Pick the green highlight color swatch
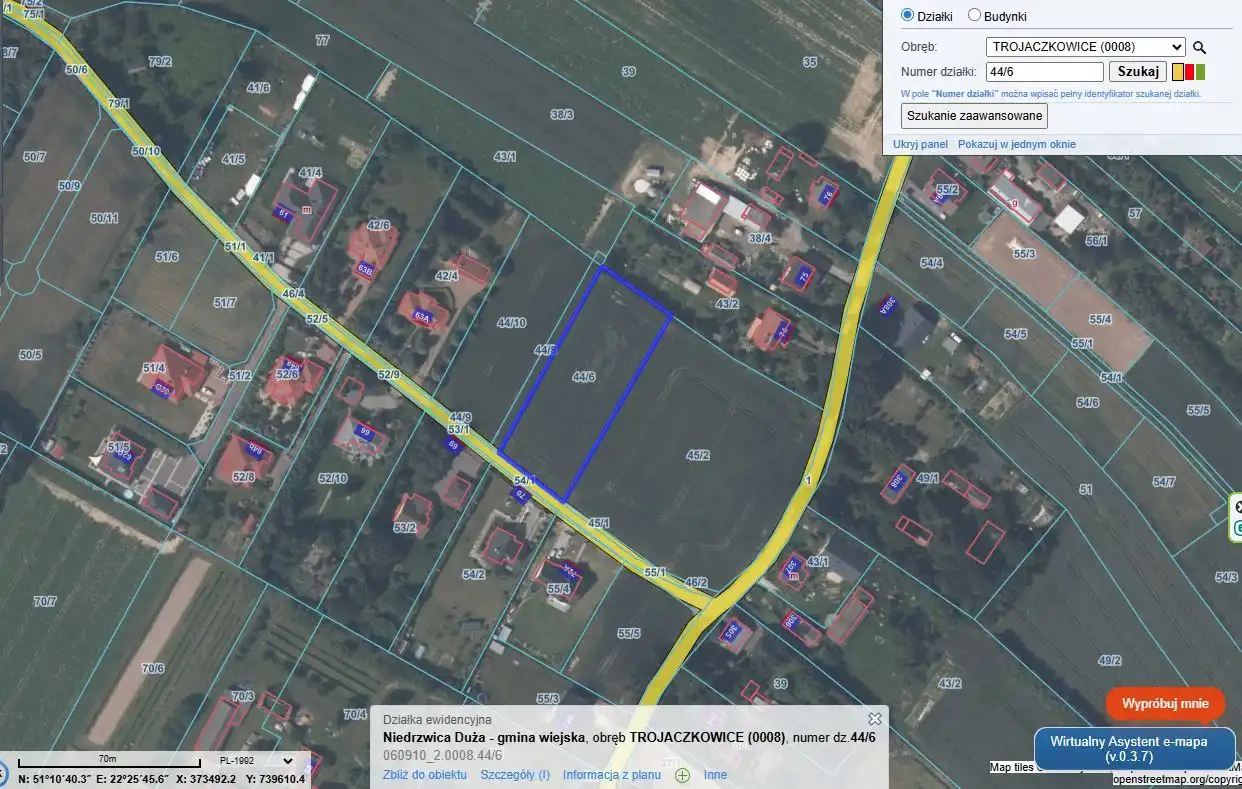 click(1201, 72)
